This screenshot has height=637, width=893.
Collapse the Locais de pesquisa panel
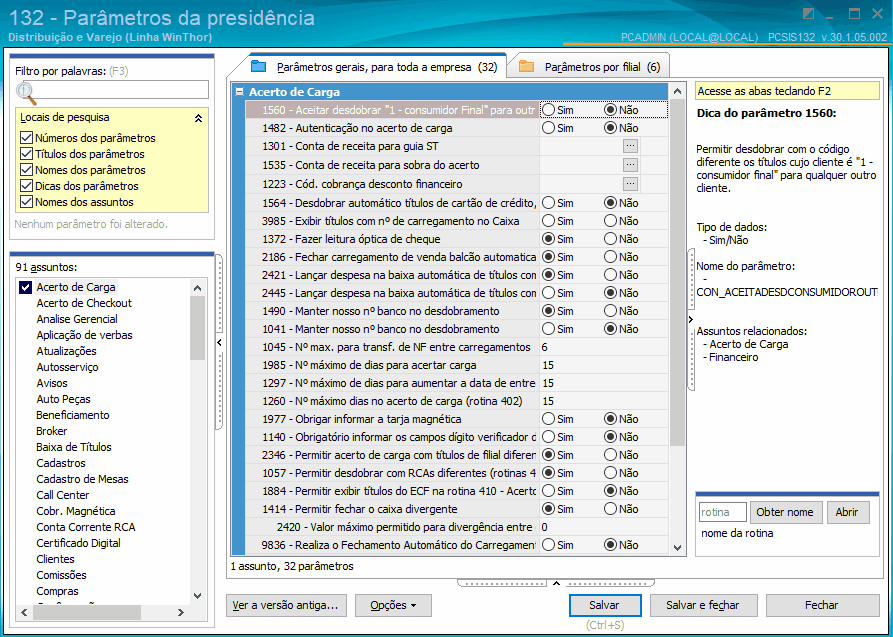[198, 119]
